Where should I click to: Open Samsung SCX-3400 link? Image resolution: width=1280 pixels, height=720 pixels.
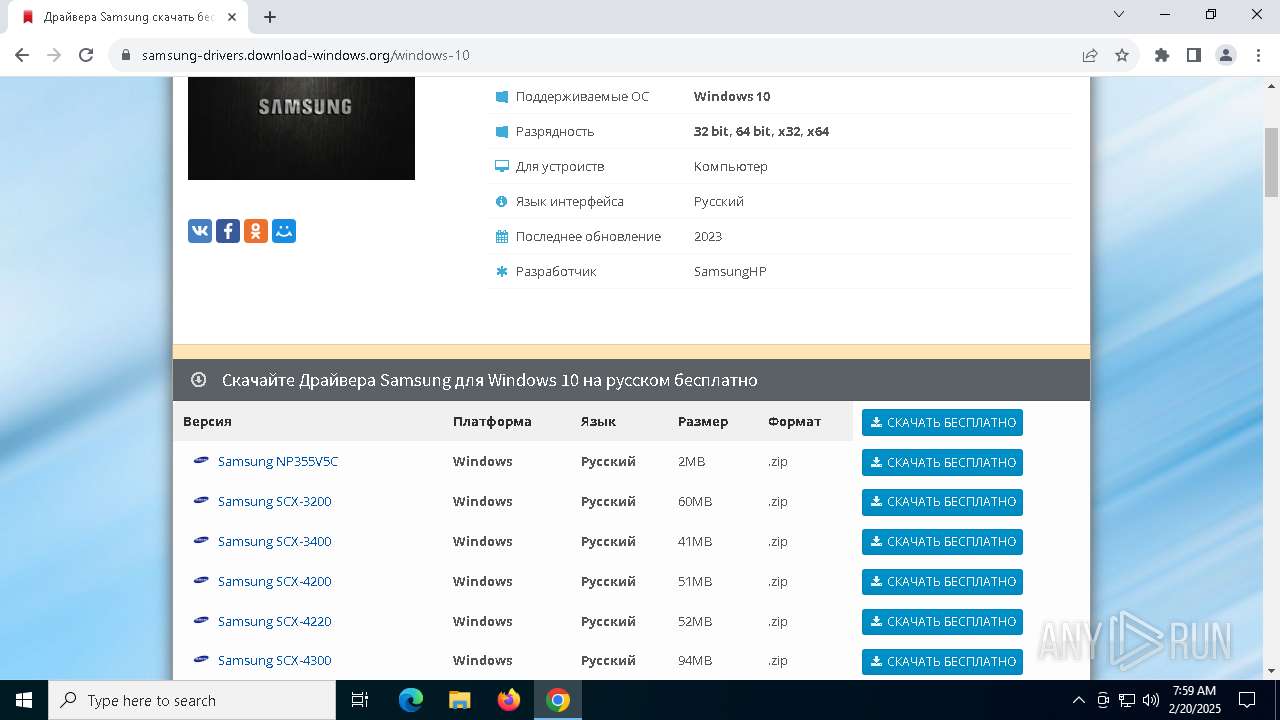point(274,541)
